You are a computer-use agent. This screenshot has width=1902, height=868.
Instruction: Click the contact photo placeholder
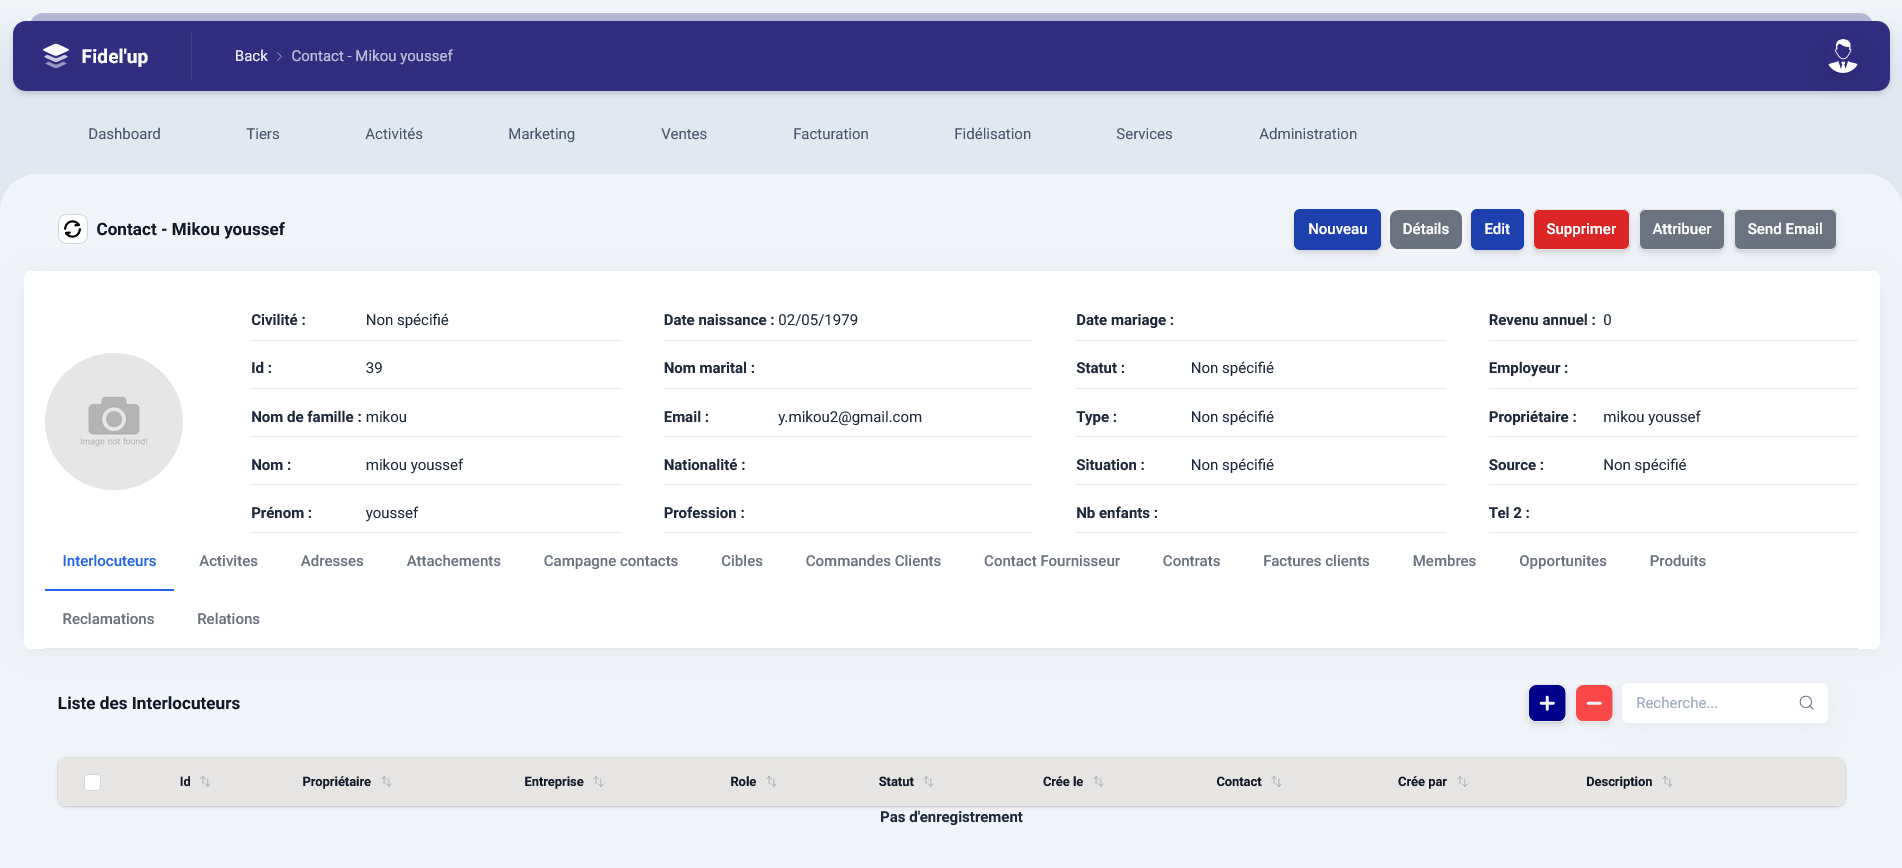pyautogui.click(x=114, y=421)
